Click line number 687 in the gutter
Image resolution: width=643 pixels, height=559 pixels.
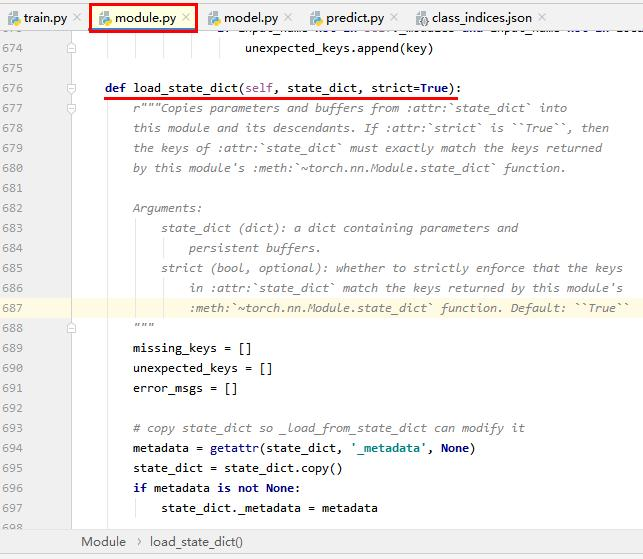click(x=12, y=308)
